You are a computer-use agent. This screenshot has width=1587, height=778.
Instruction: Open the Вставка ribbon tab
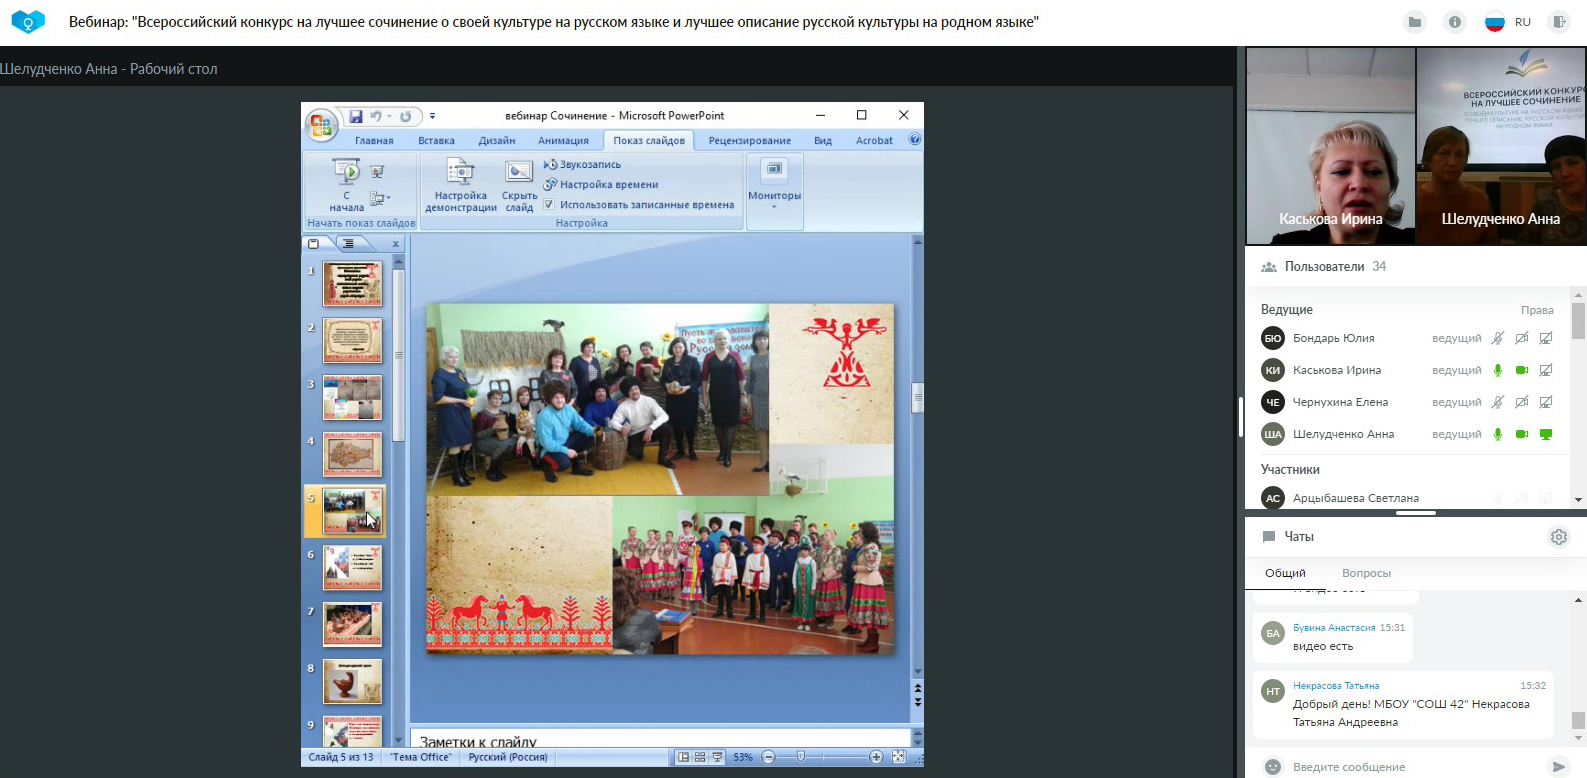(436, 141)
